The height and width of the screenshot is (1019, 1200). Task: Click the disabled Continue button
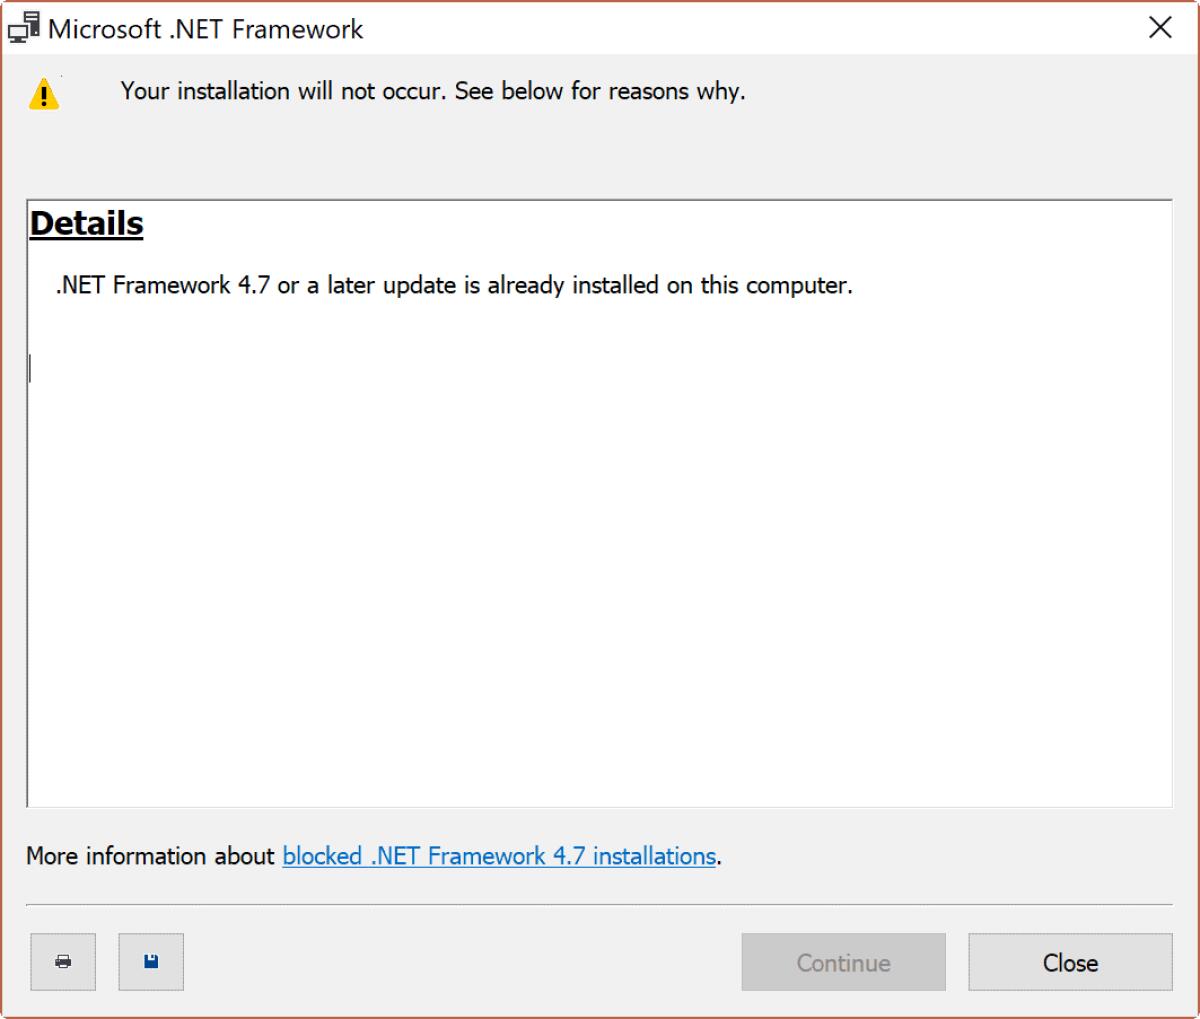tap(843, 962)
